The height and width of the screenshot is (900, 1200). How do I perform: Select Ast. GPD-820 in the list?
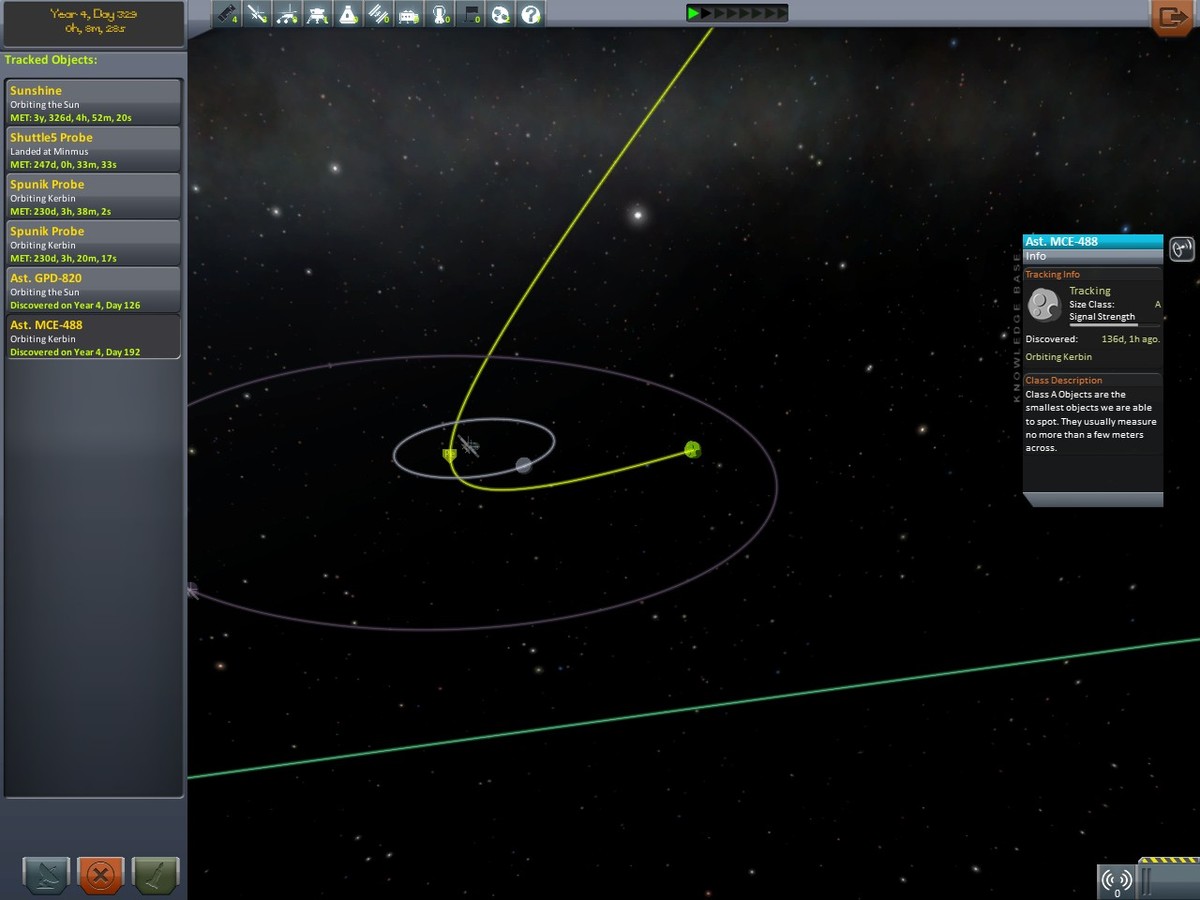click(94, 291)
